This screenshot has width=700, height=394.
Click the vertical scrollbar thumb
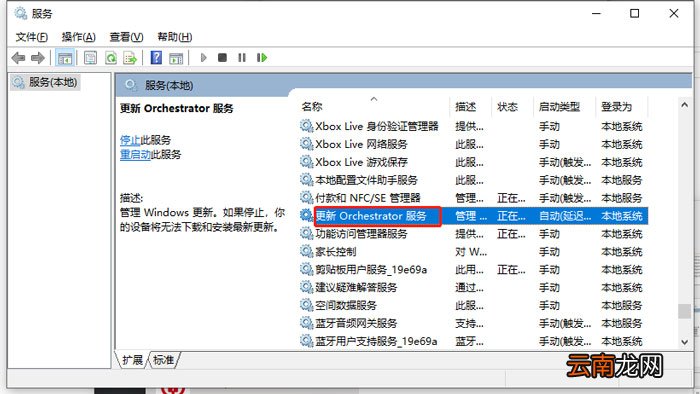[684, 311]
